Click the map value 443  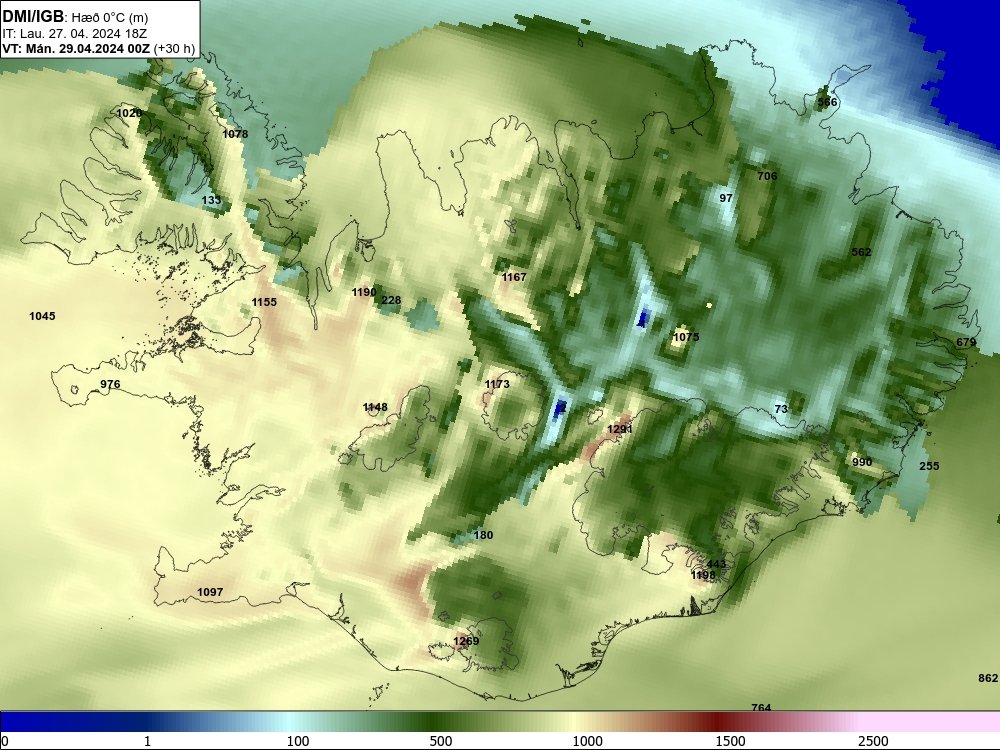click(716, 564)
